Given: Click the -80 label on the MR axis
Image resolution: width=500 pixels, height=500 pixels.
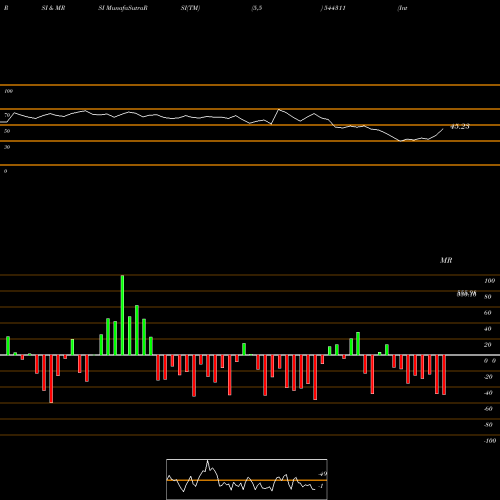Looking at the screenshot, I should pyautogui.click(x=488, y=425).
